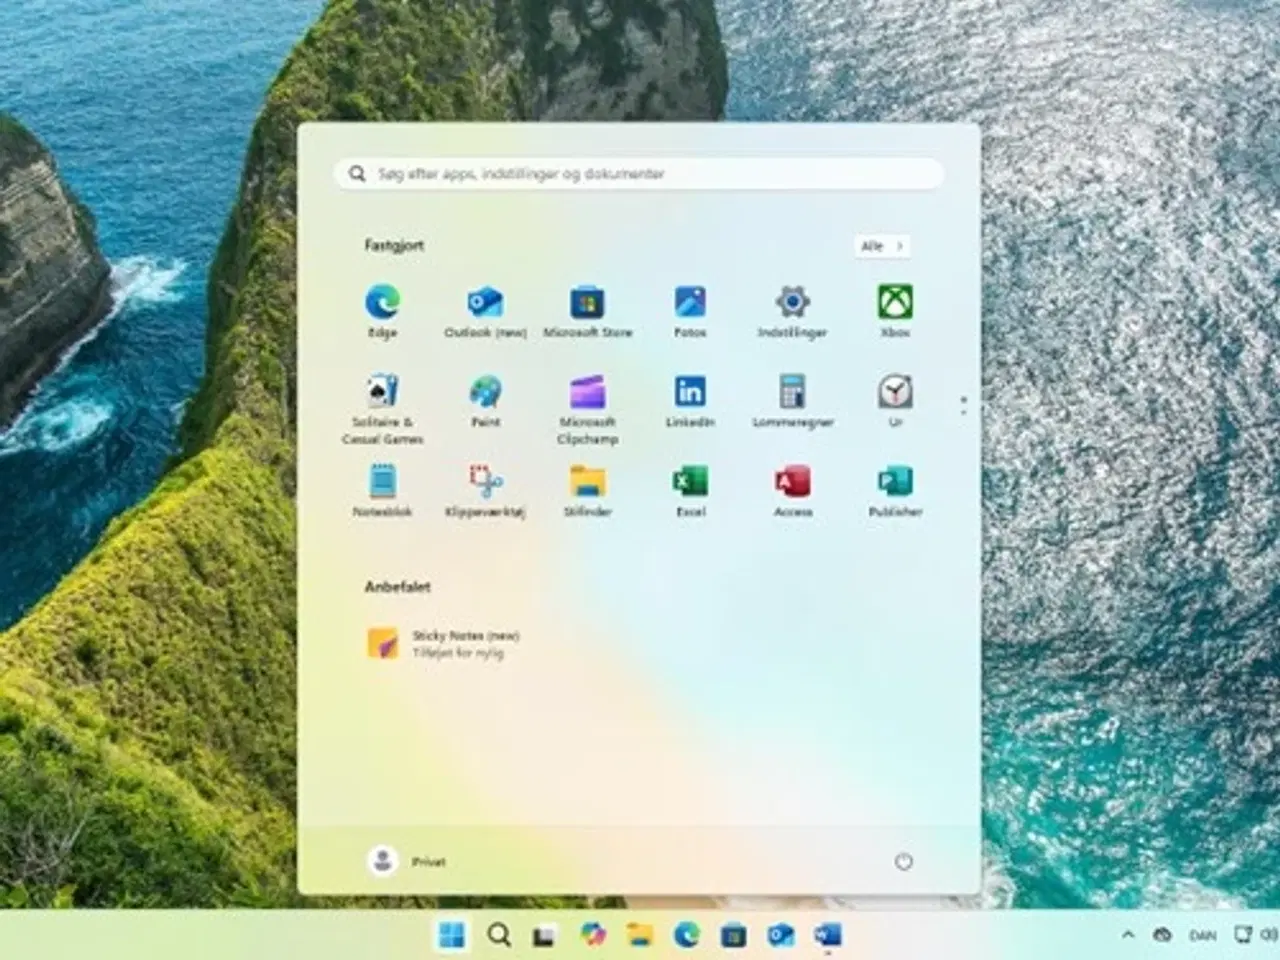Open File Explorer from the taskbar
This screenshot has height=960, width=1280.
[x=639, y=935]
